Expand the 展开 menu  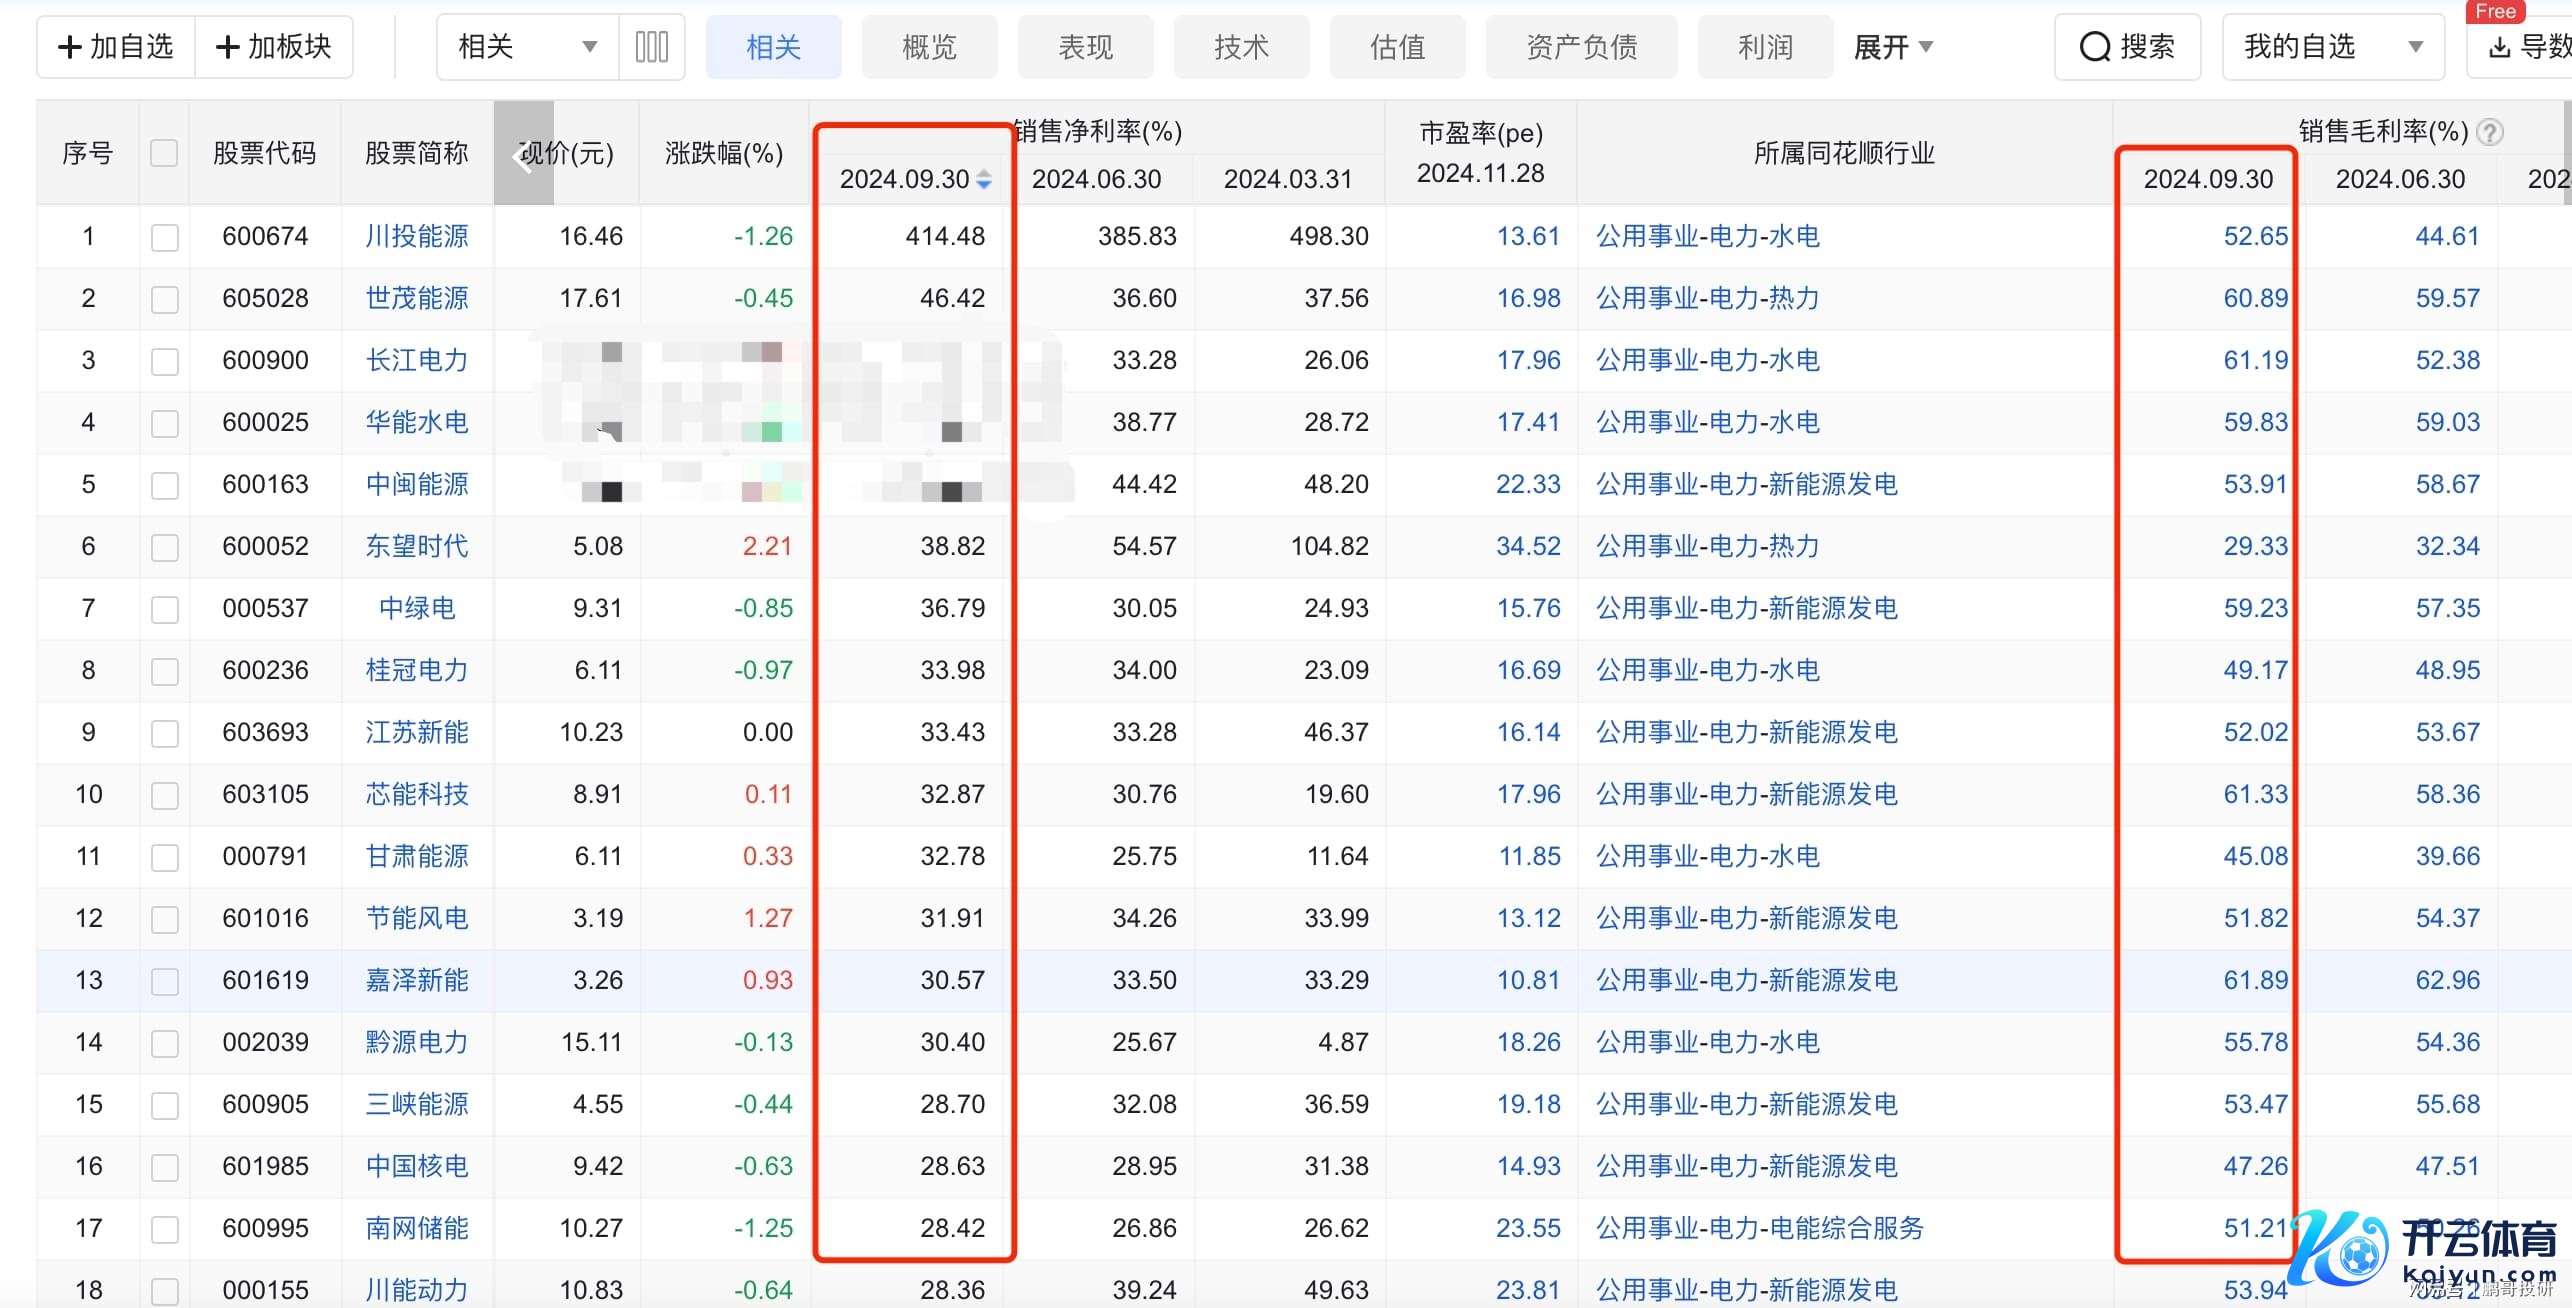[1892, 47]
